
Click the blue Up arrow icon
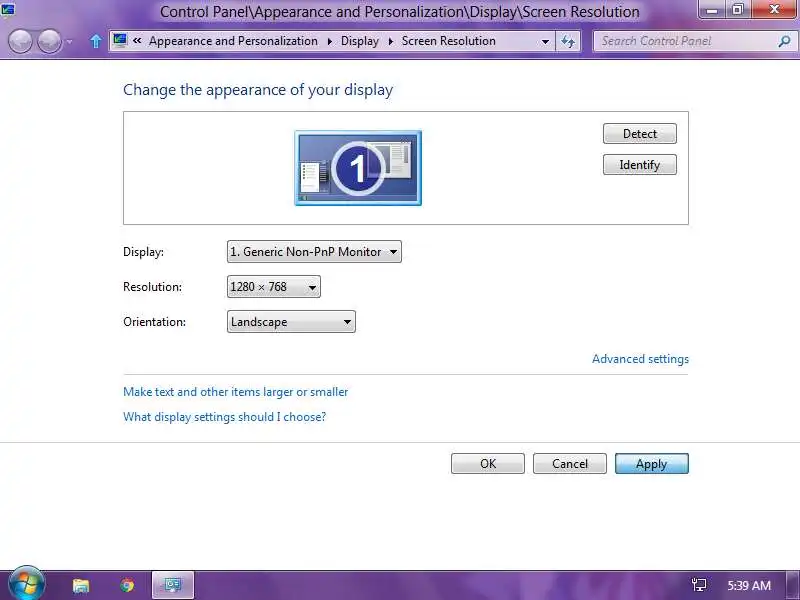pyautogui.click(x=95, y=41)
